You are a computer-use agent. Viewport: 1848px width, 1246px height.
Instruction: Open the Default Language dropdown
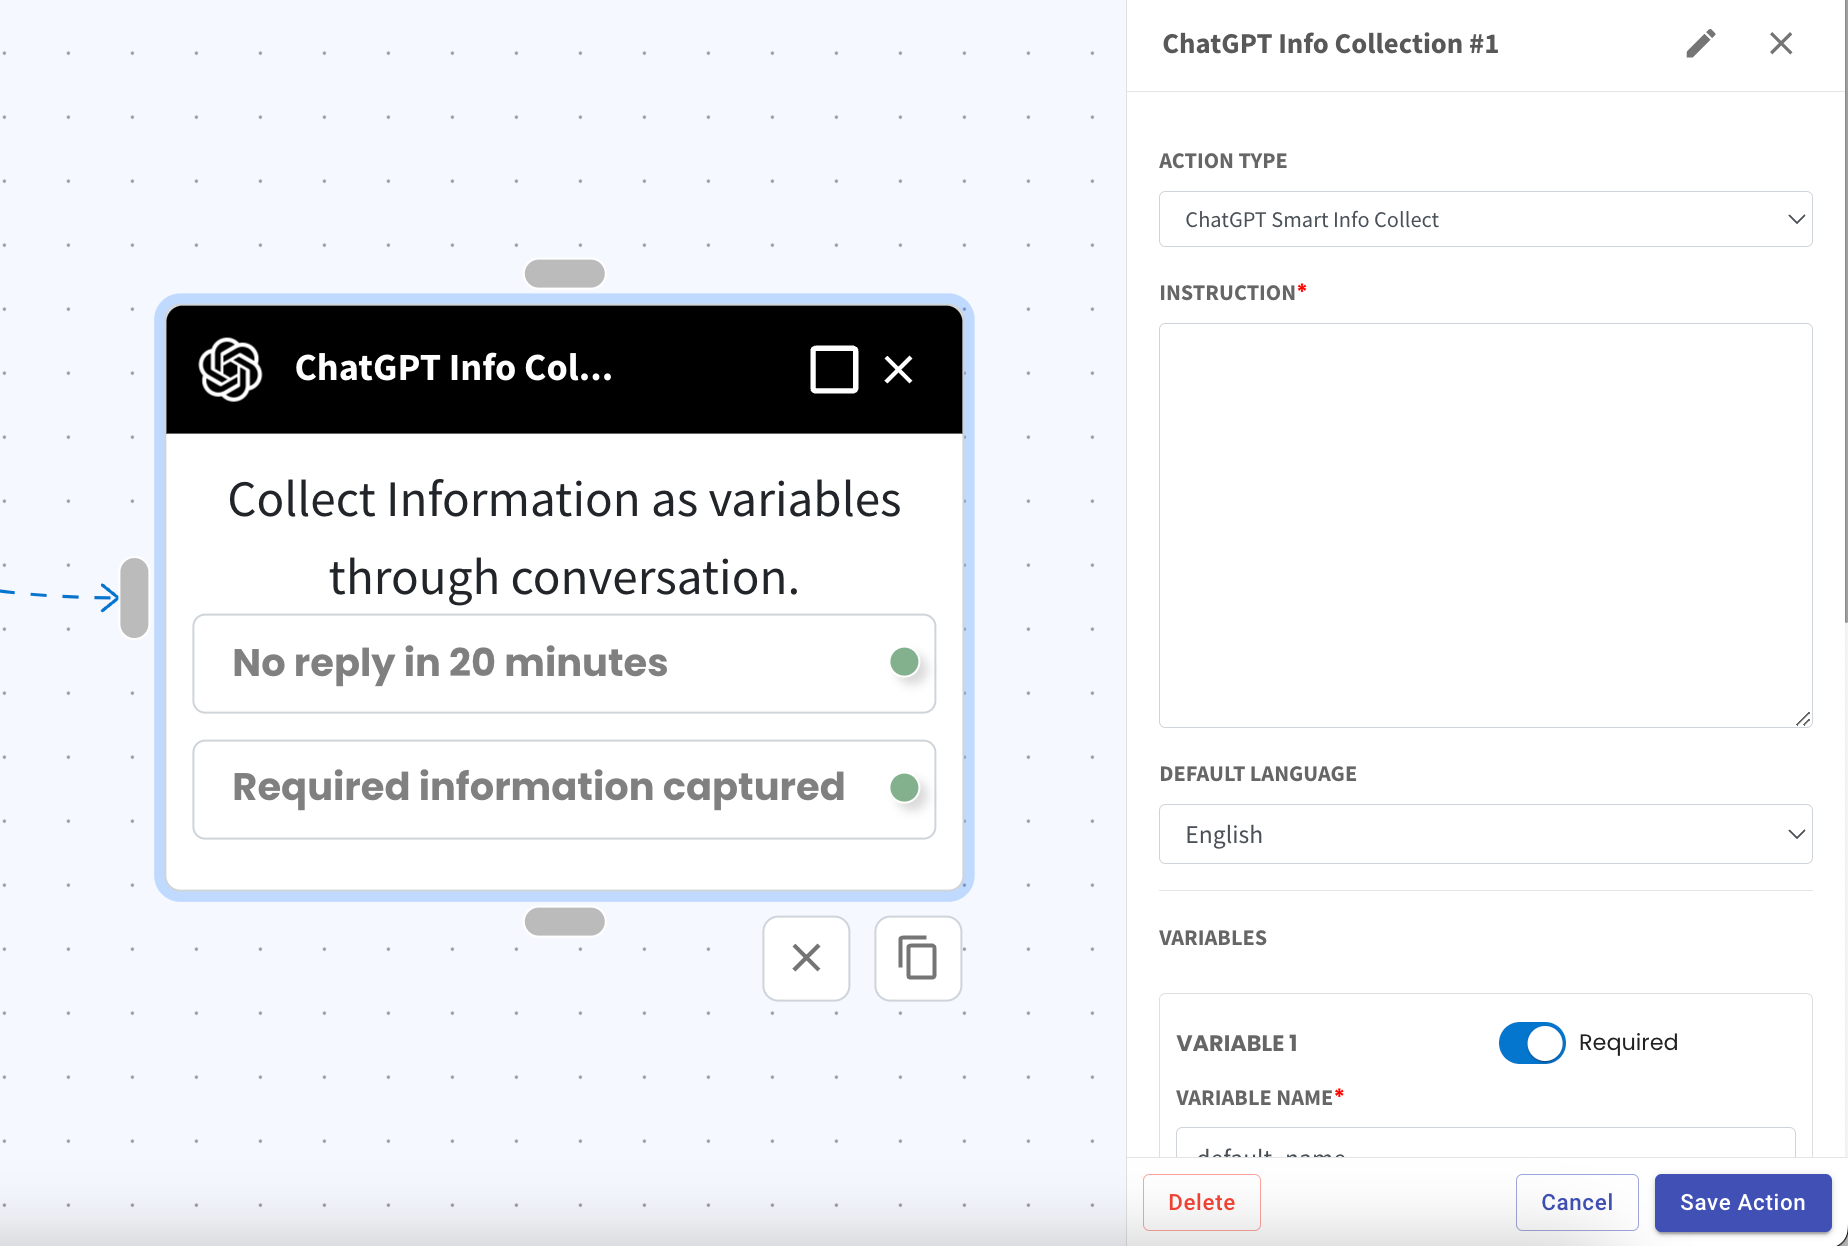(1485, 834)
